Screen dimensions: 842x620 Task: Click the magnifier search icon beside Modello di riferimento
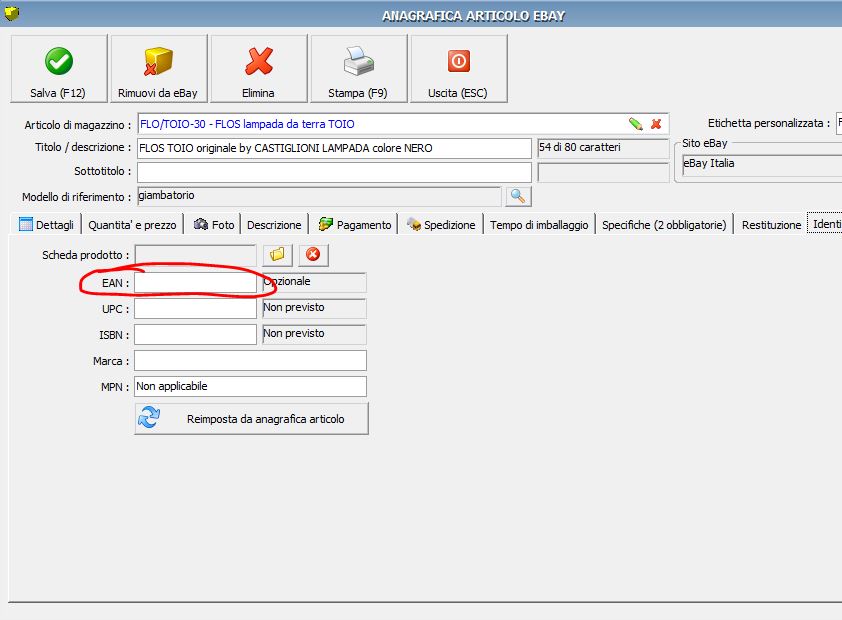click(x=518, y=196)
